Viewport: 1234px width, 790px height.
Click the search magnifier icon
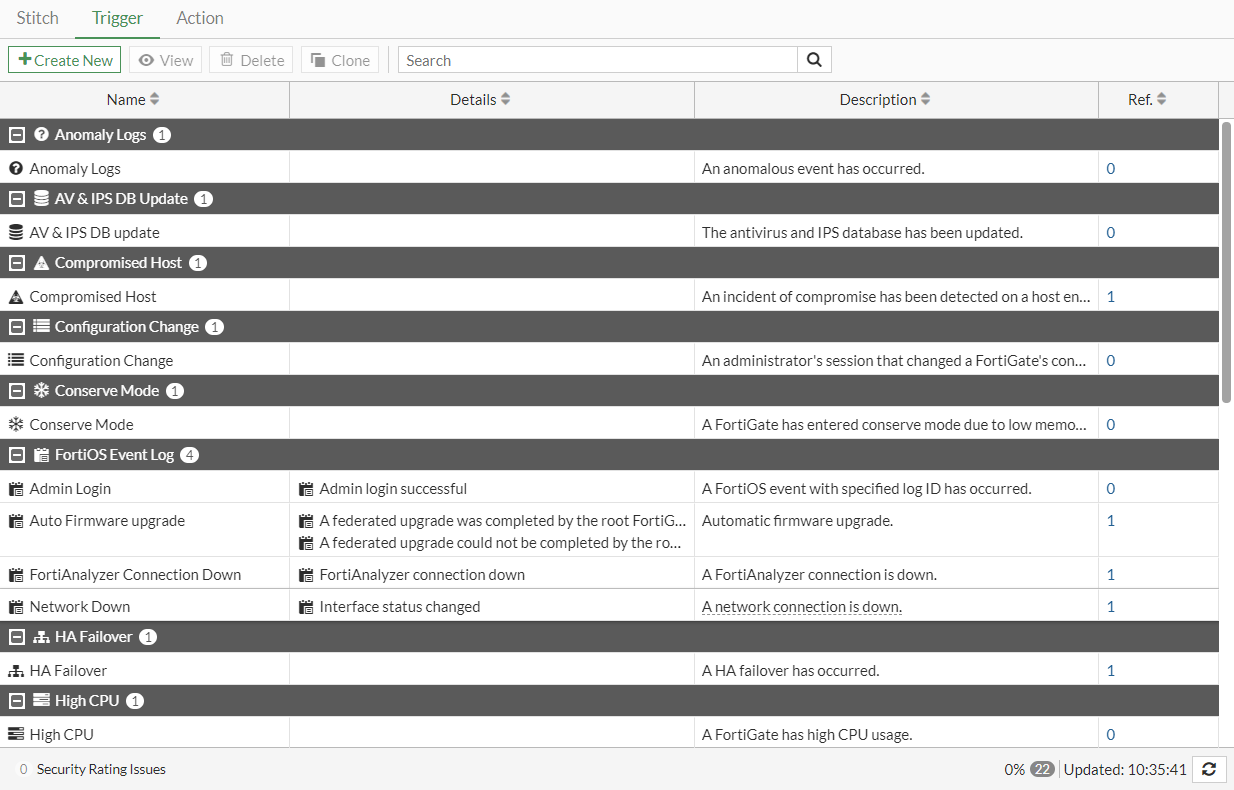(814, 60)
